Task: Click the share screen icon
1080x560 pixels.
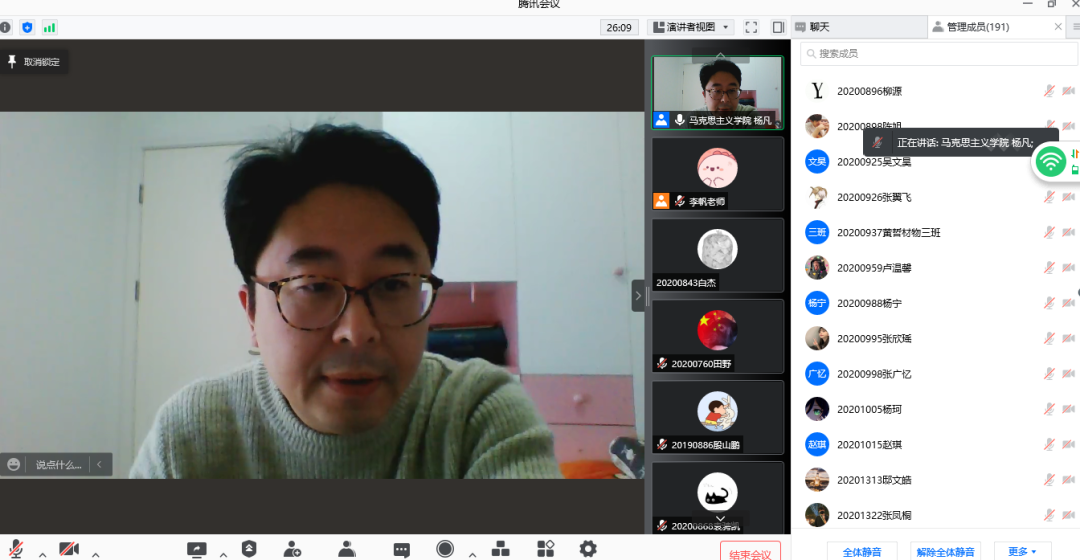Action: 197,549
